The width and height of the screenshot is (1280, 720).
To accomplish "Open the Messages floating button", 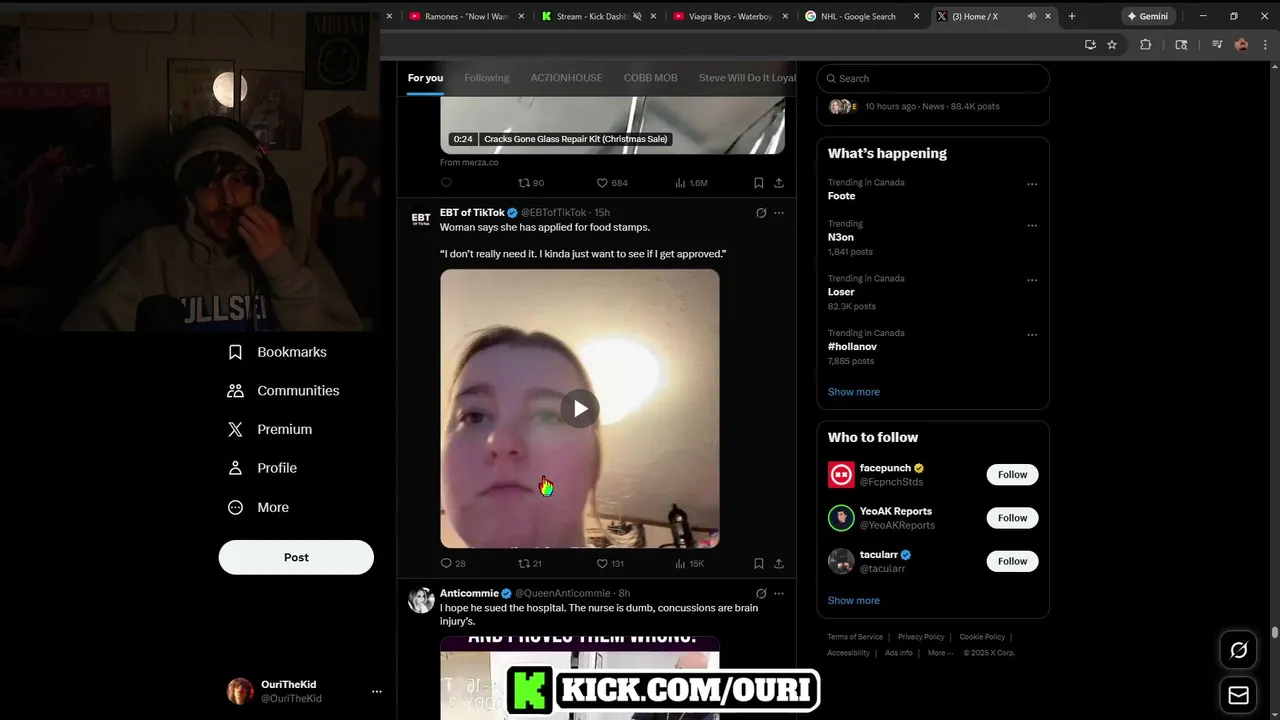I will (x=1239, y=695).
